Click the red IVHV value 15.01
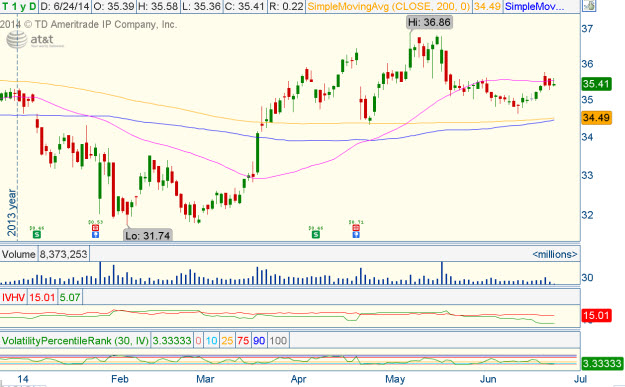Image resolution: width=625 pixels, height=387 pixels. pyautogui.click(x=42, y=297)
